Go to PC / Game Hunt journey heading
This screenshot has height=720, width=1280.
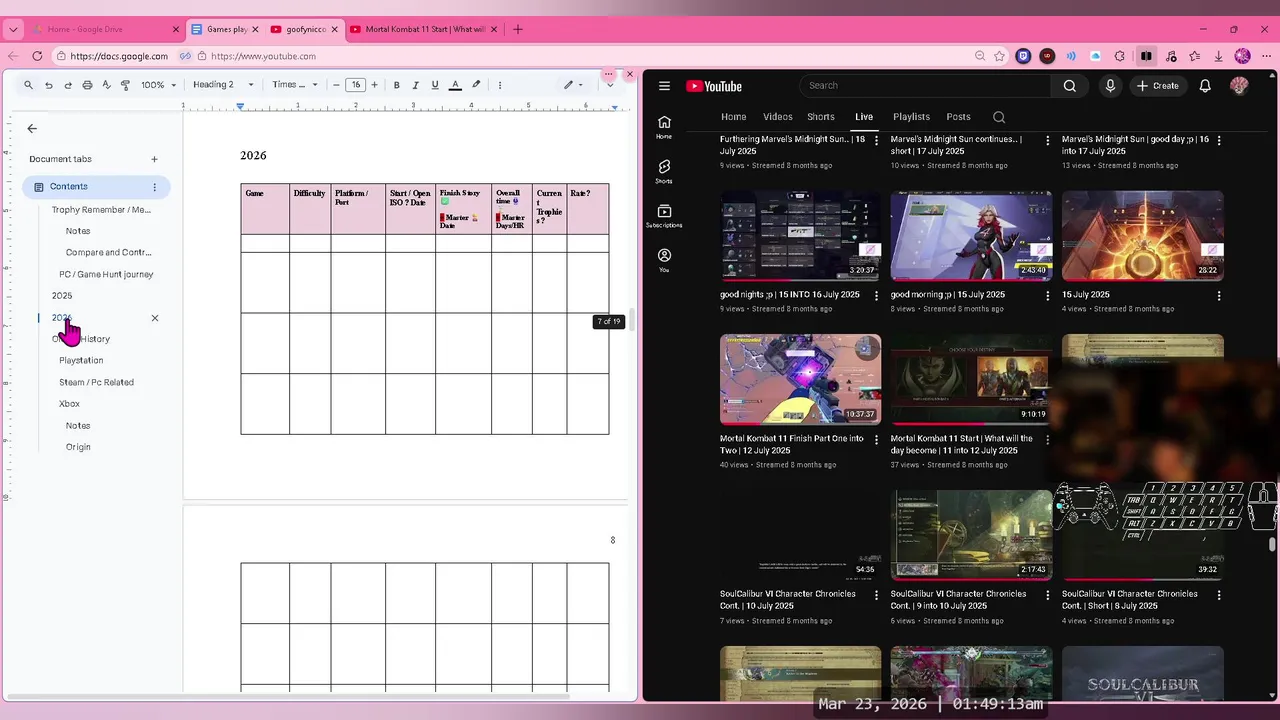(x=106, y=274)
